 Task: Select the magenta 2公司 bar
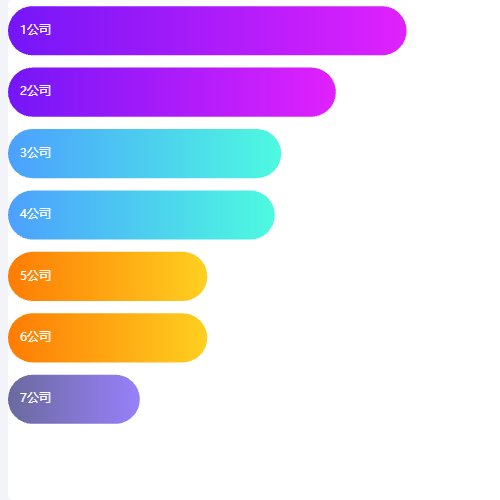pyautogui.click(x=172, y=92)
